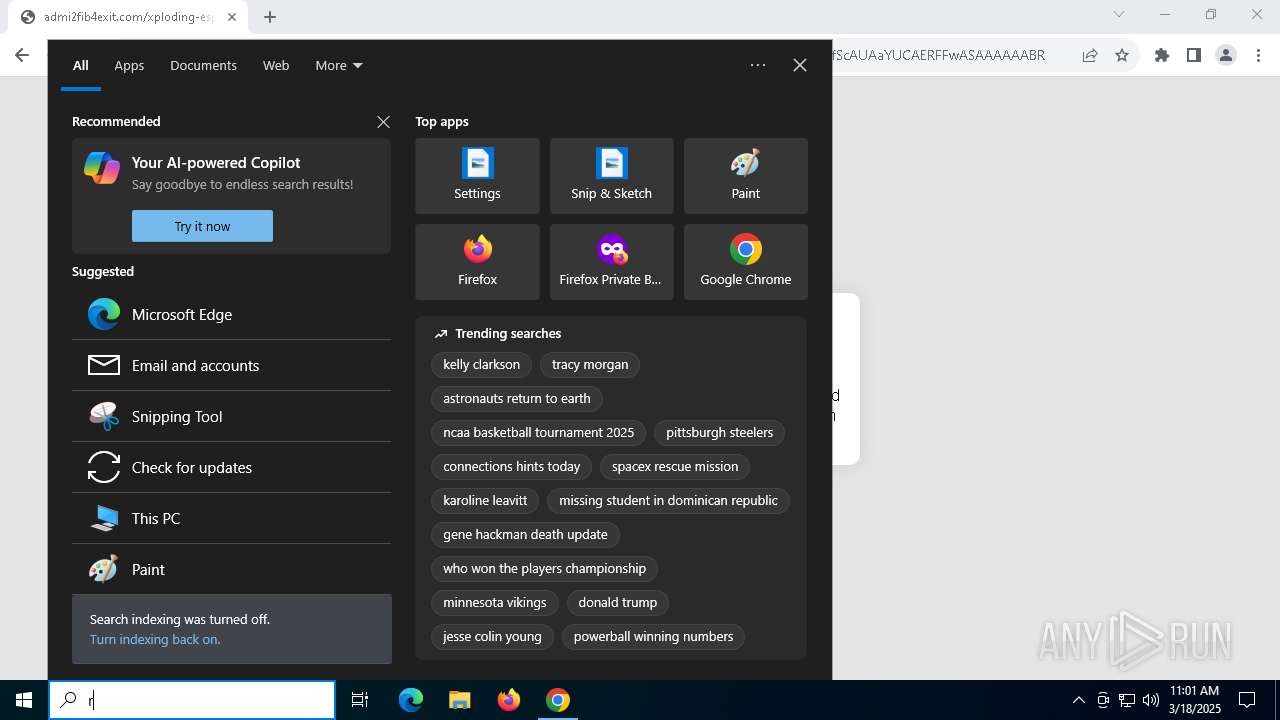The height and width of the screenshot is (720, 1280).
Task: Bookmark page with star icon
Action: coord(1122,55)
